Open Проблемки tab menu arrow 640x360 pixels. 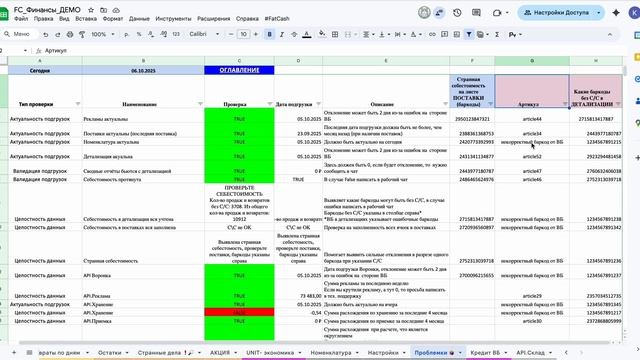[460, 353]
